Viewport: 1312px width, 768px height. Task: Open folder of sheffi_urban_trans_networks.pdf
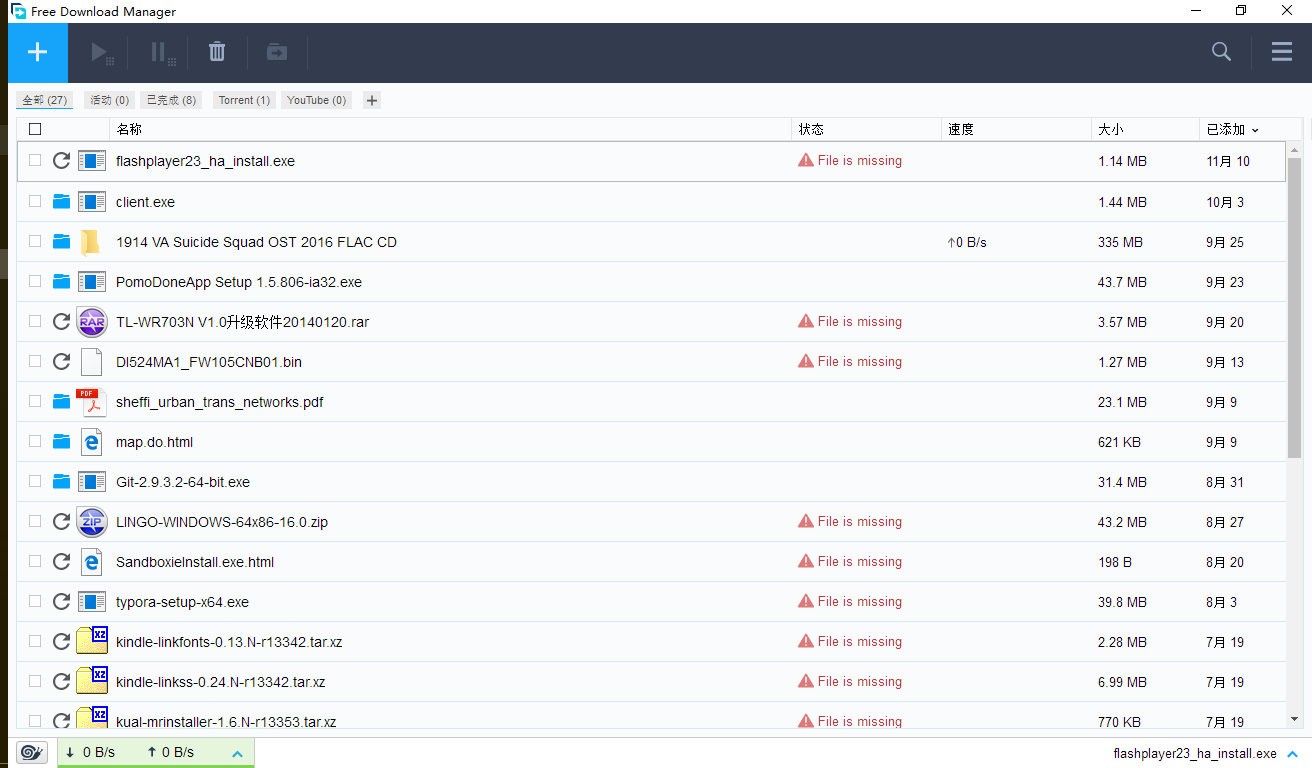(x=61, y=402)
